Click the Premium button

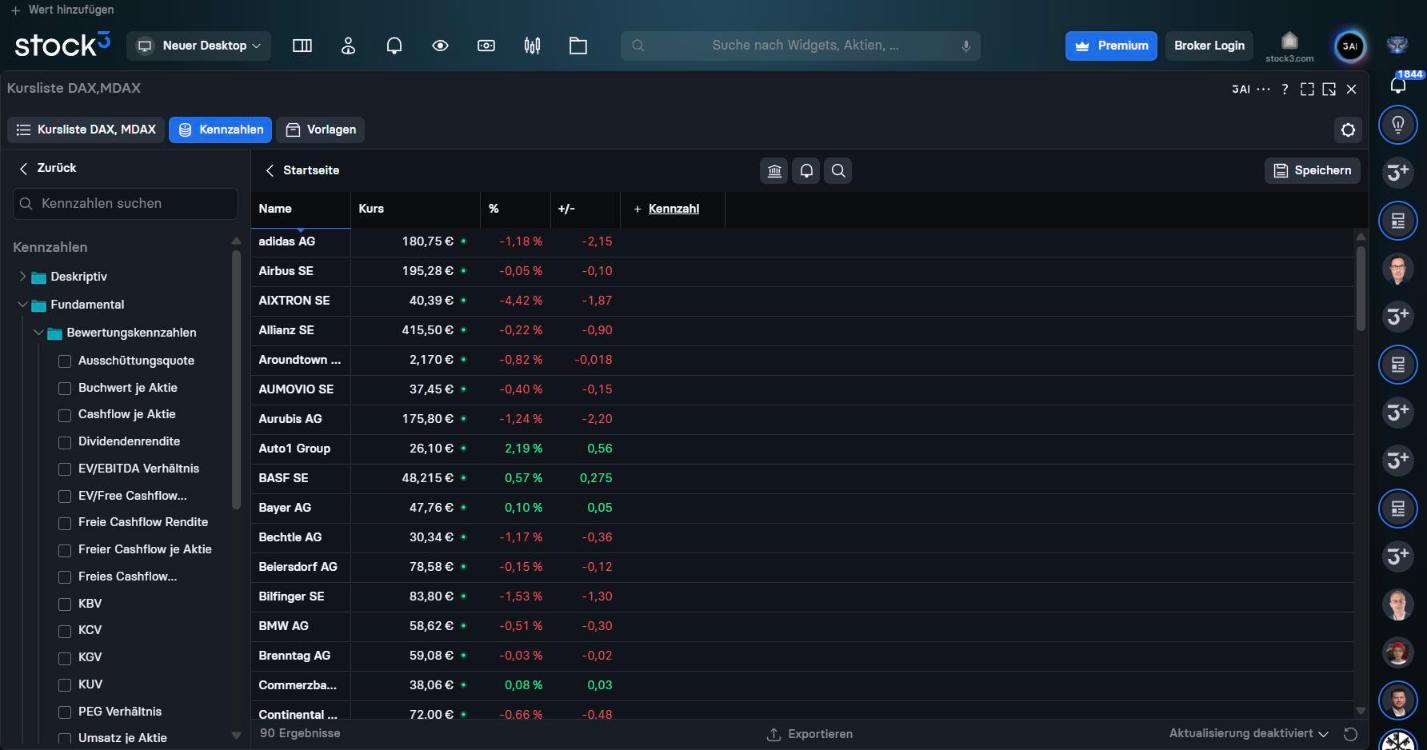pyautogui.click(x=1111, y=46)
